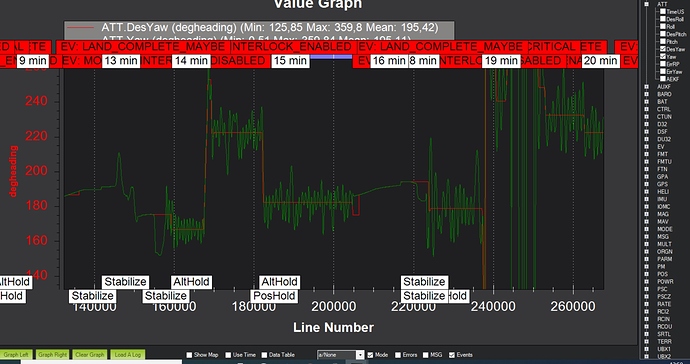The image size is (690, 364).
Task: Select the POS item in the tree
Action: pyautogui.click(x=663, y=274)
